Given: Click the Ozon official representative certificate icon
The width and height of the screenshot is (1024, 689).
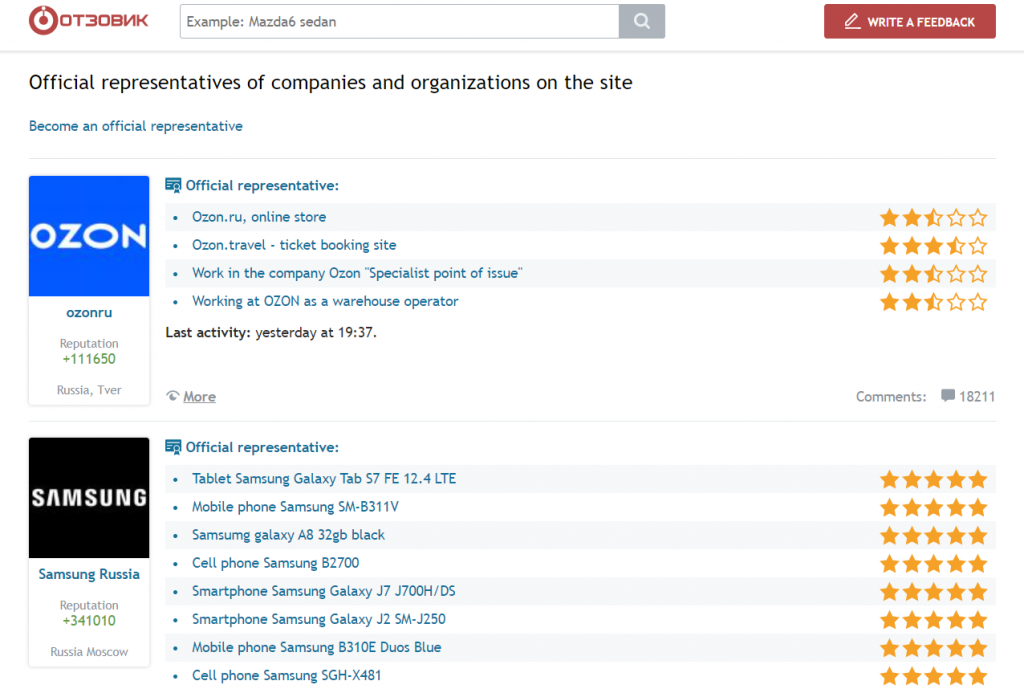Looking at the screenshot, I should 173,185.
